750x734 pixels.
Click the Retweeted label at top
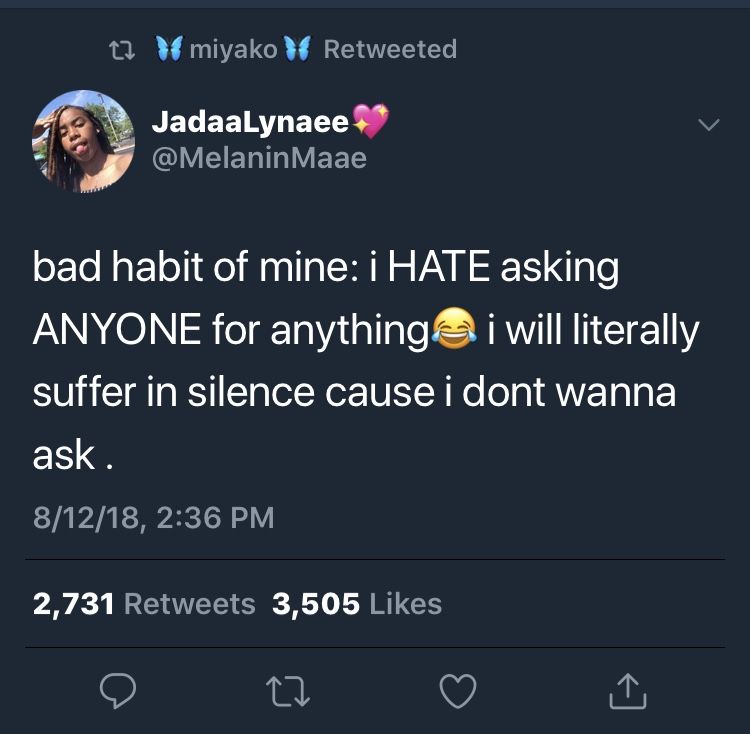click(390, 49)
